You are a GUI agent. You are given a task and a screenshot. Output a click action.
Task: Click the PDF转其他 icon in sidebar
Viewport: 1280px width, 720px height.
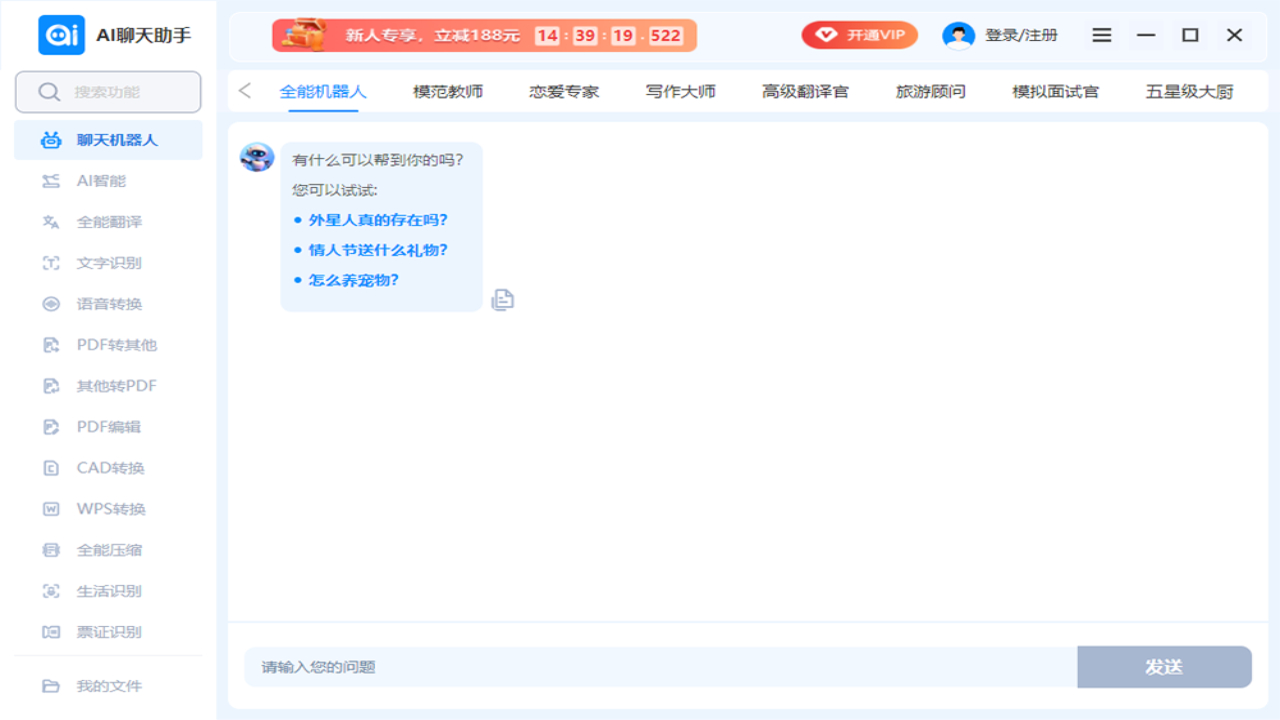(x=51, y=345)
